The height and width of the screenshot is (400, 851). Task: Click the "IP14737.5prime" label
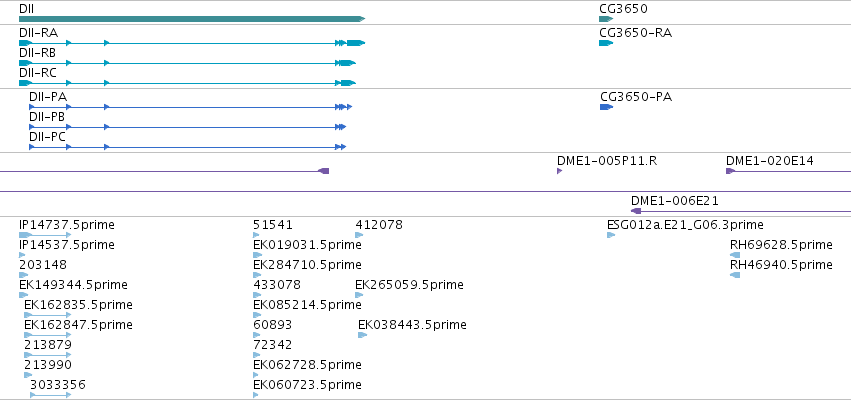67,225
